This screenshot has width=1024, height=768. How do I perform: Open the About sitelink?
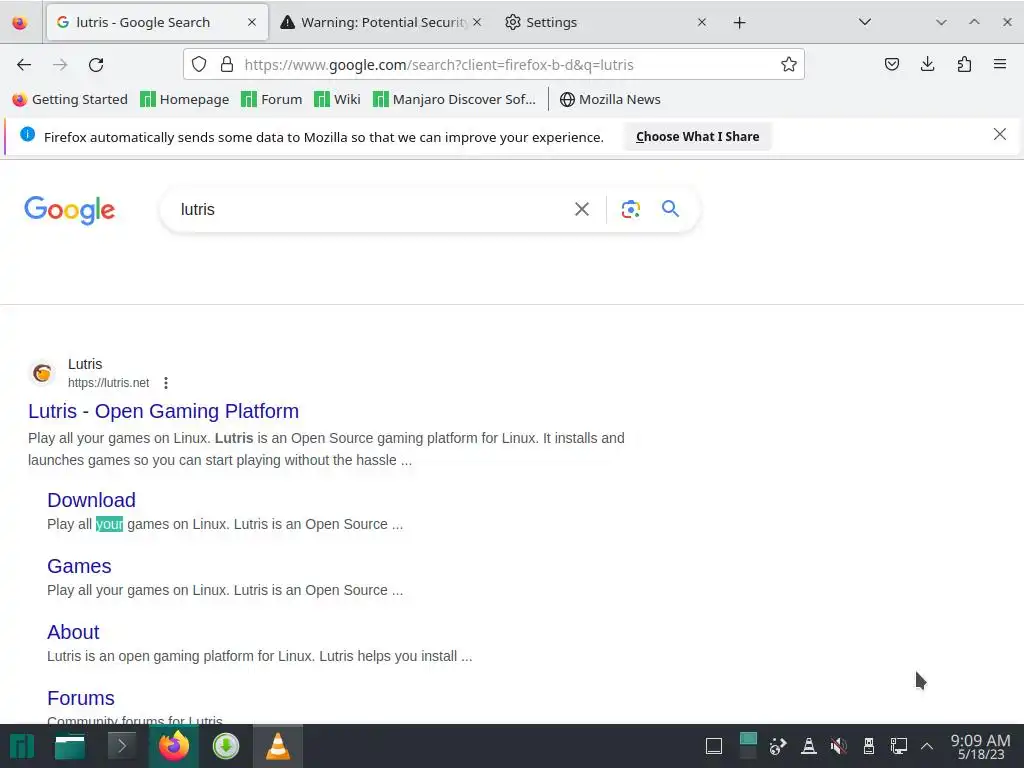click(73, 632)
